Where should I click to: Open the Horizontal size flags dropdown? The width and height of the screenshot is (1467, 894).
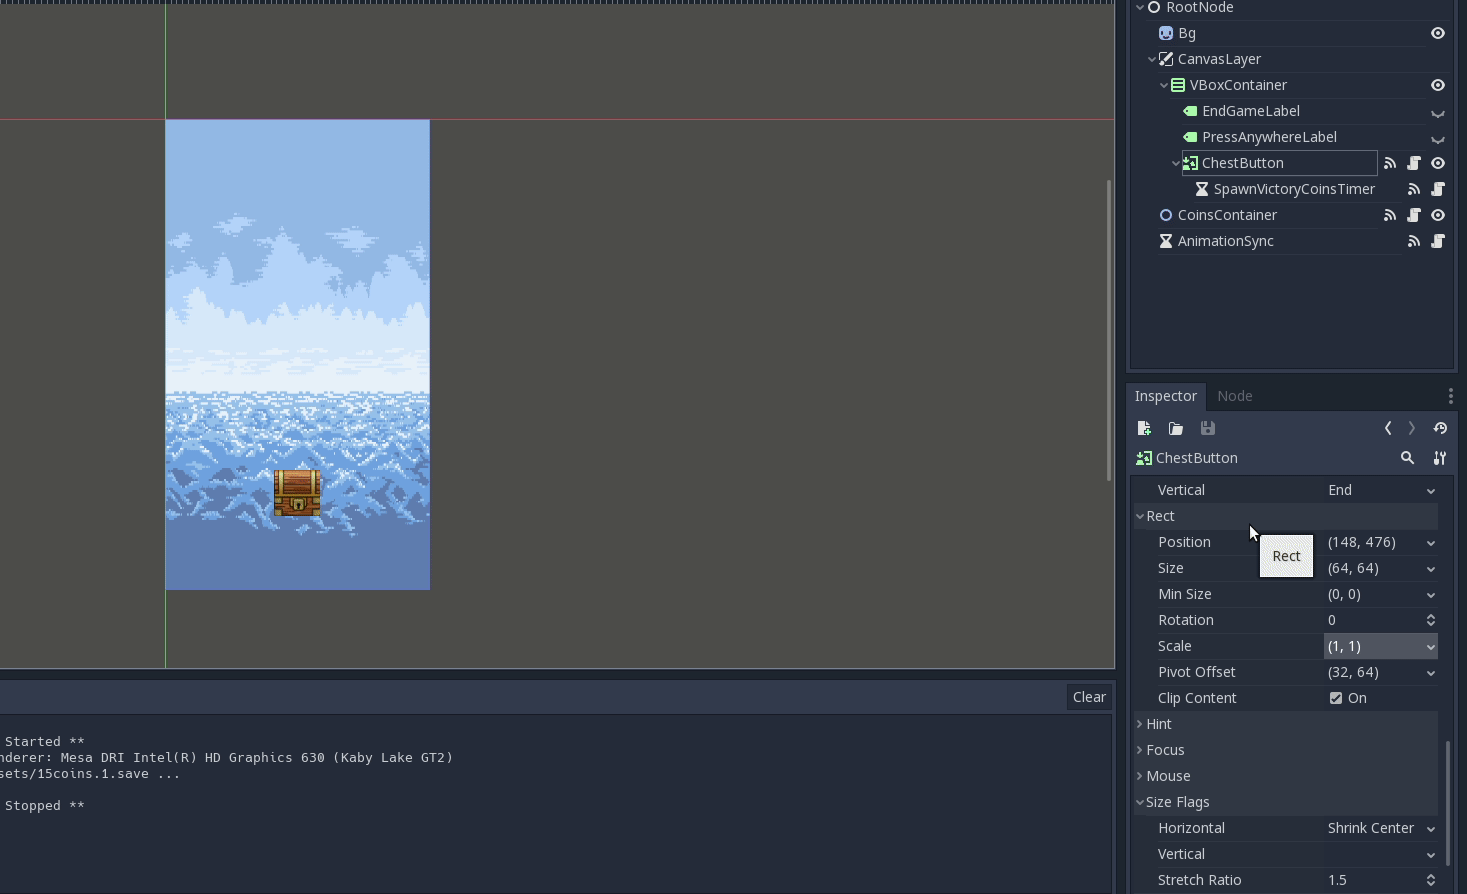1430,828
